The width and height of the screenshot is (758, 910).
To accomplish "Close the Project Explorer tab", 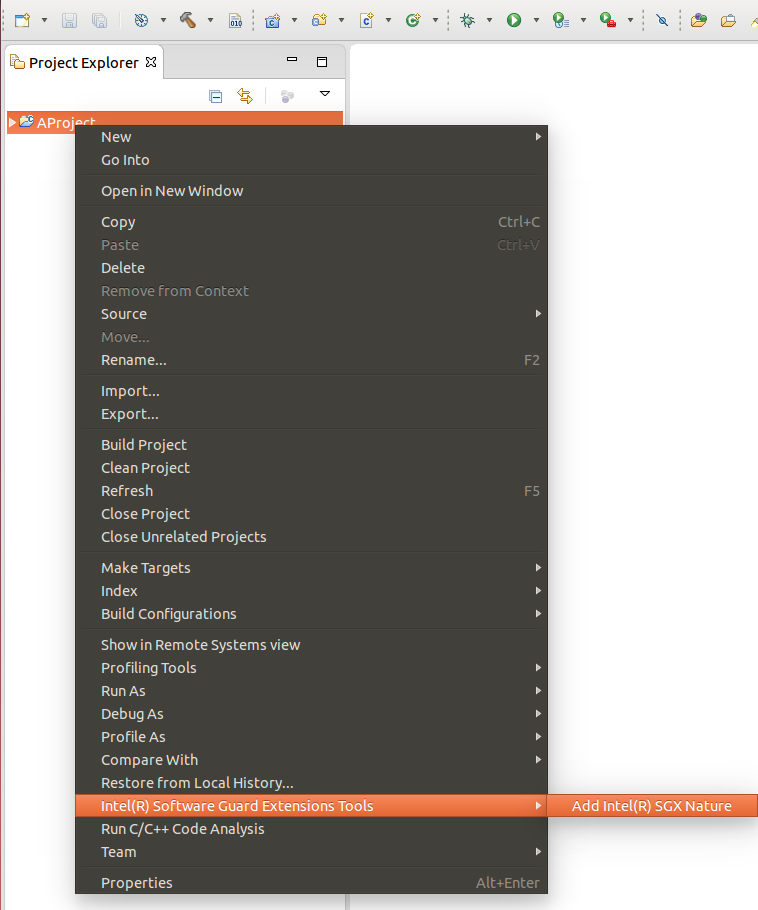I will (151, 62).
